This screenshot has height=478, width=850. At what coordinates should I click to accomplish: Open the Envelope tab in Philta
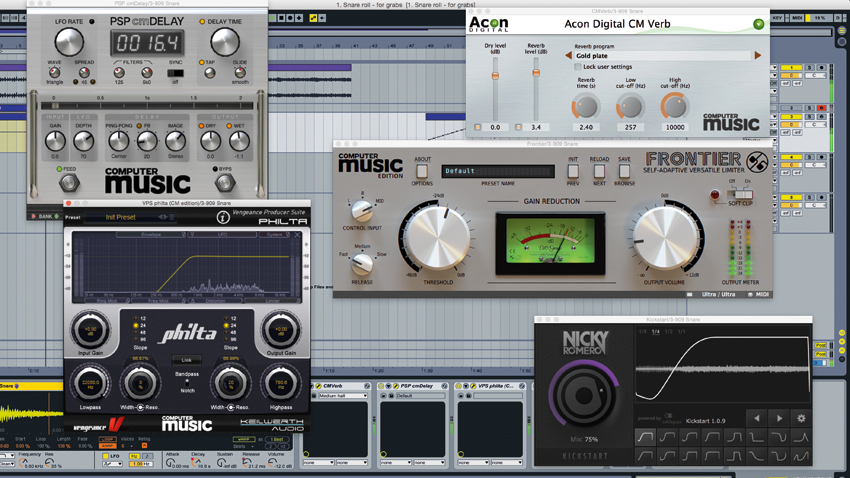151,235
